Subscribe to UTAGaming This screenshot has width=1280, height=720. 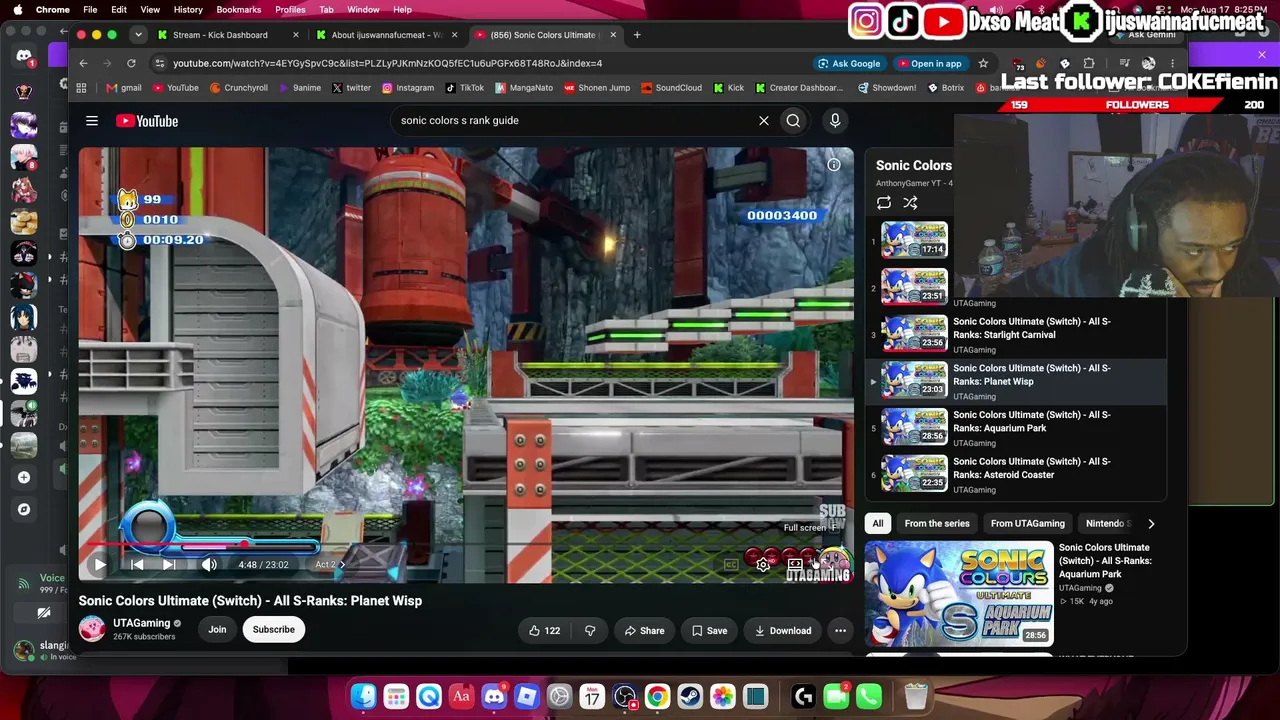[273, 630]
